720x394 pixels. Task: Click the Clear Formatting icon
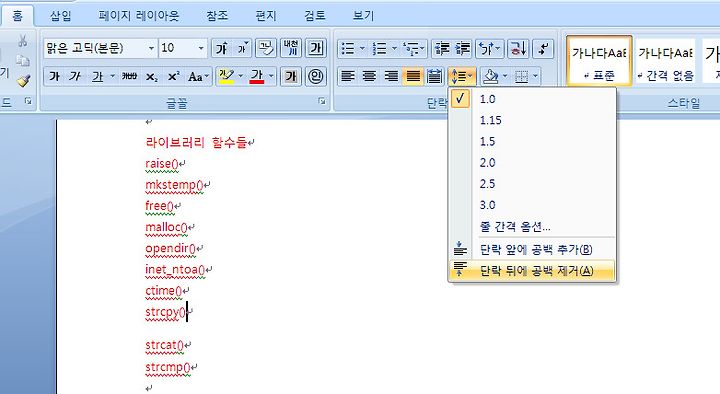coord(266,48)
